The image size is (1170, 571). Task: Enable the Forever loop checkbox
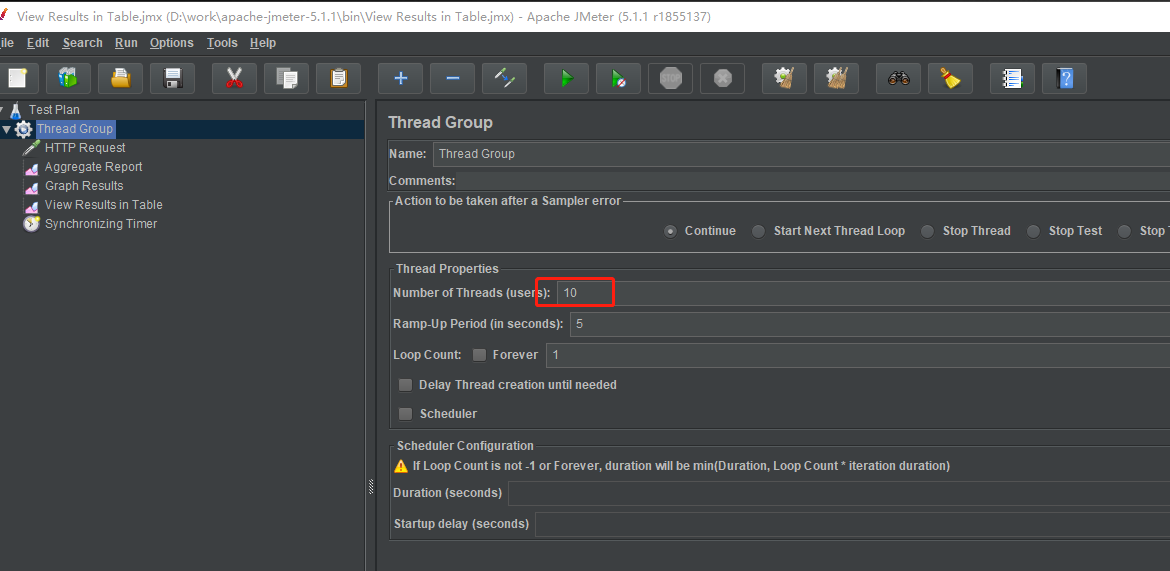point(479,355)
